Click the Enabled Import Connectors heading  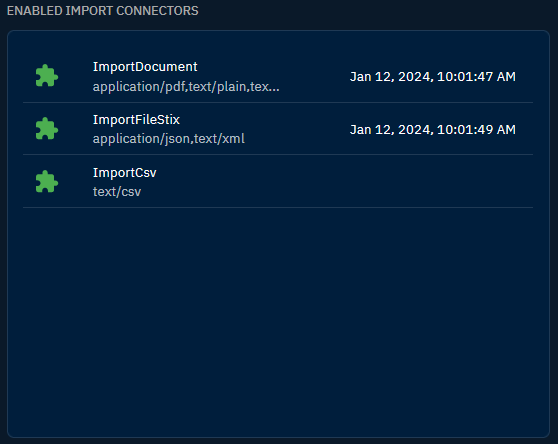[x=102, y=11]
